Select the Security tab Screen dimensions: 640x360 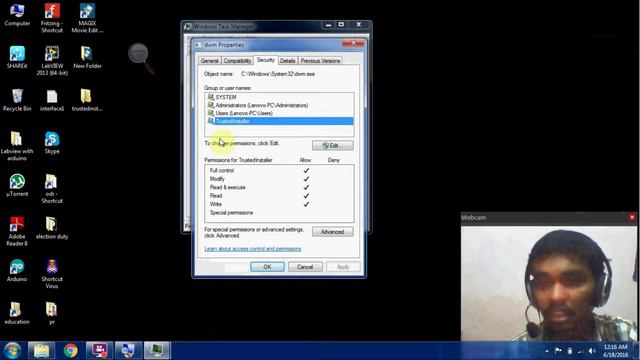click(x=266, y=60)
